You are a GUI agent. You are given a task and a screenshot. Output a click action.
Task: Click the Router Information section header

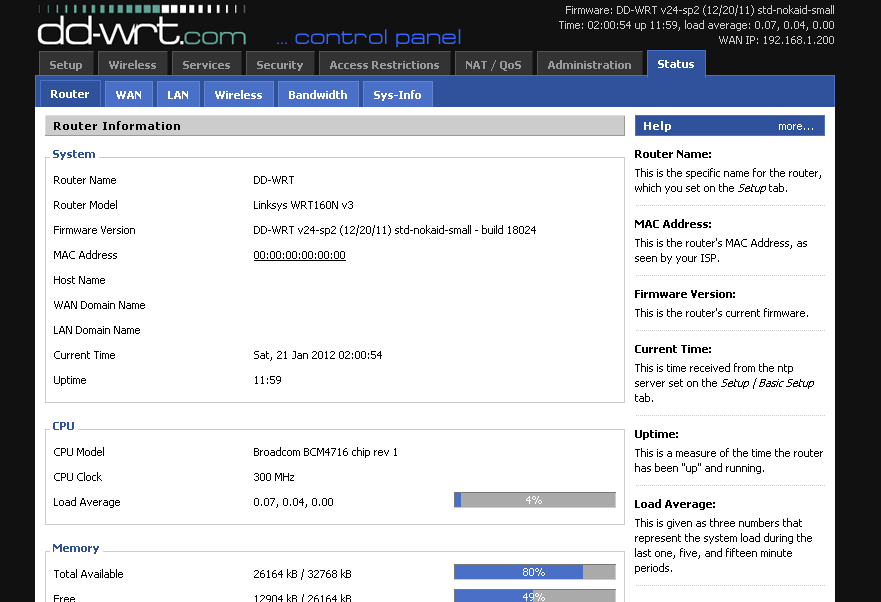335,126
